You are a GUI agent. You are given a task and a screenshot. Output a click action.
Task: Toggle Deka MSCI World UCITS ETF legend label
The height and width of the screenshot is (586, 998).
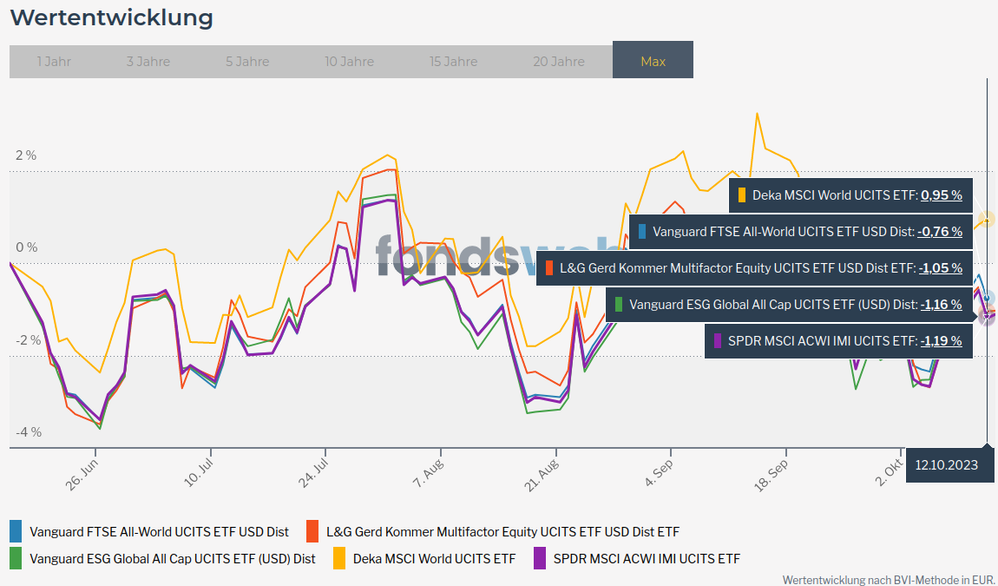pyautogui.click(x=436, y=558)
